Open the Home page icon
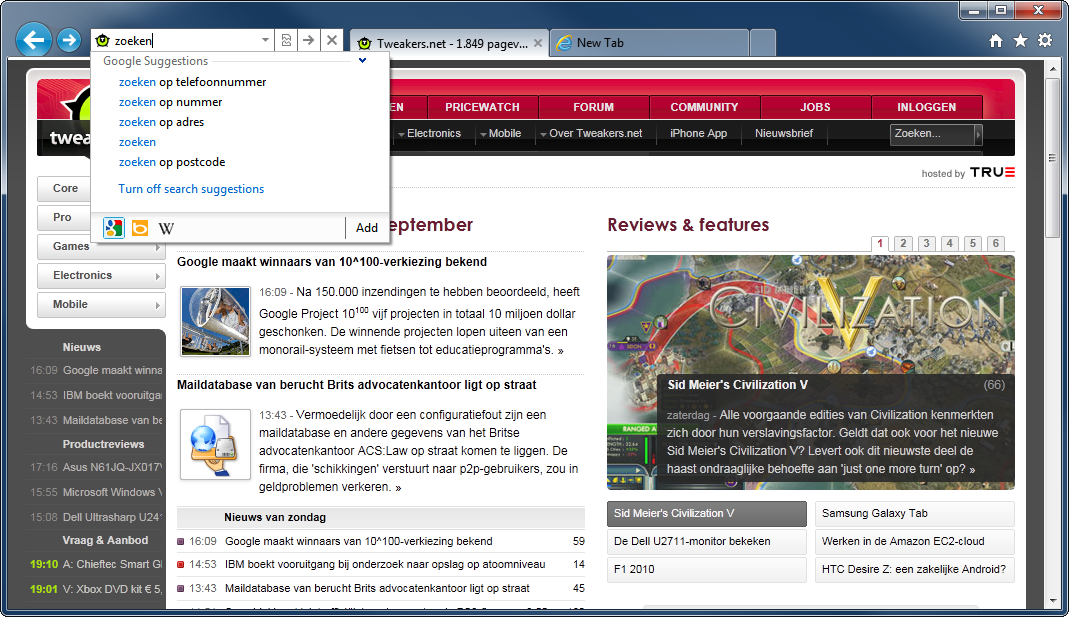 pyautogui.click(x=996, y=41)
